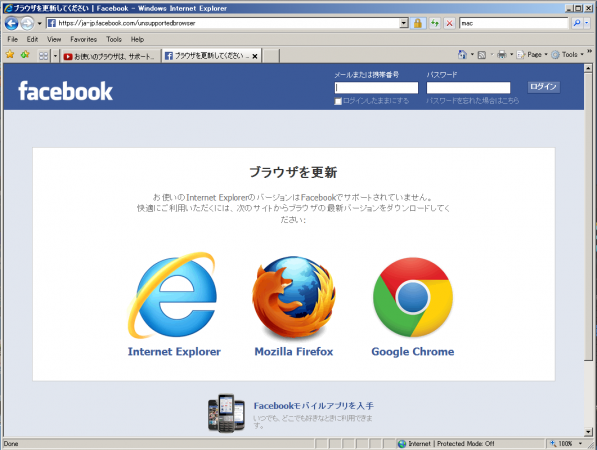Image resolution: width=597 pixels, height=450 pixels.
Task: Click the security lock icon
Action: click(418, 23)
